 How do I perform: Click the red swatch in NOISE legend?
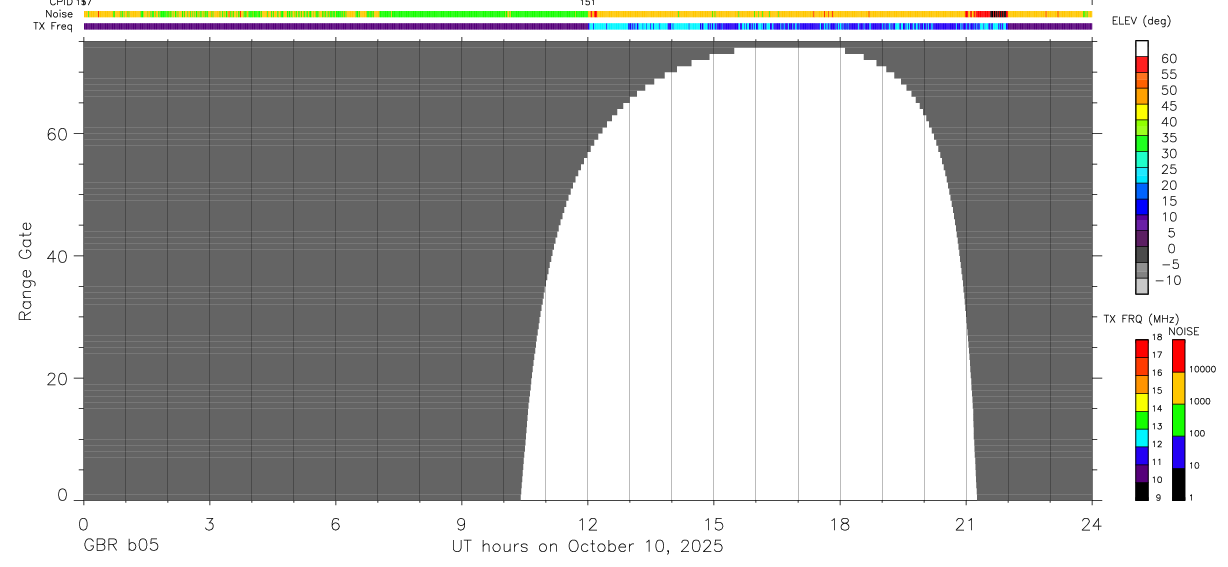tap(1179, 356)
